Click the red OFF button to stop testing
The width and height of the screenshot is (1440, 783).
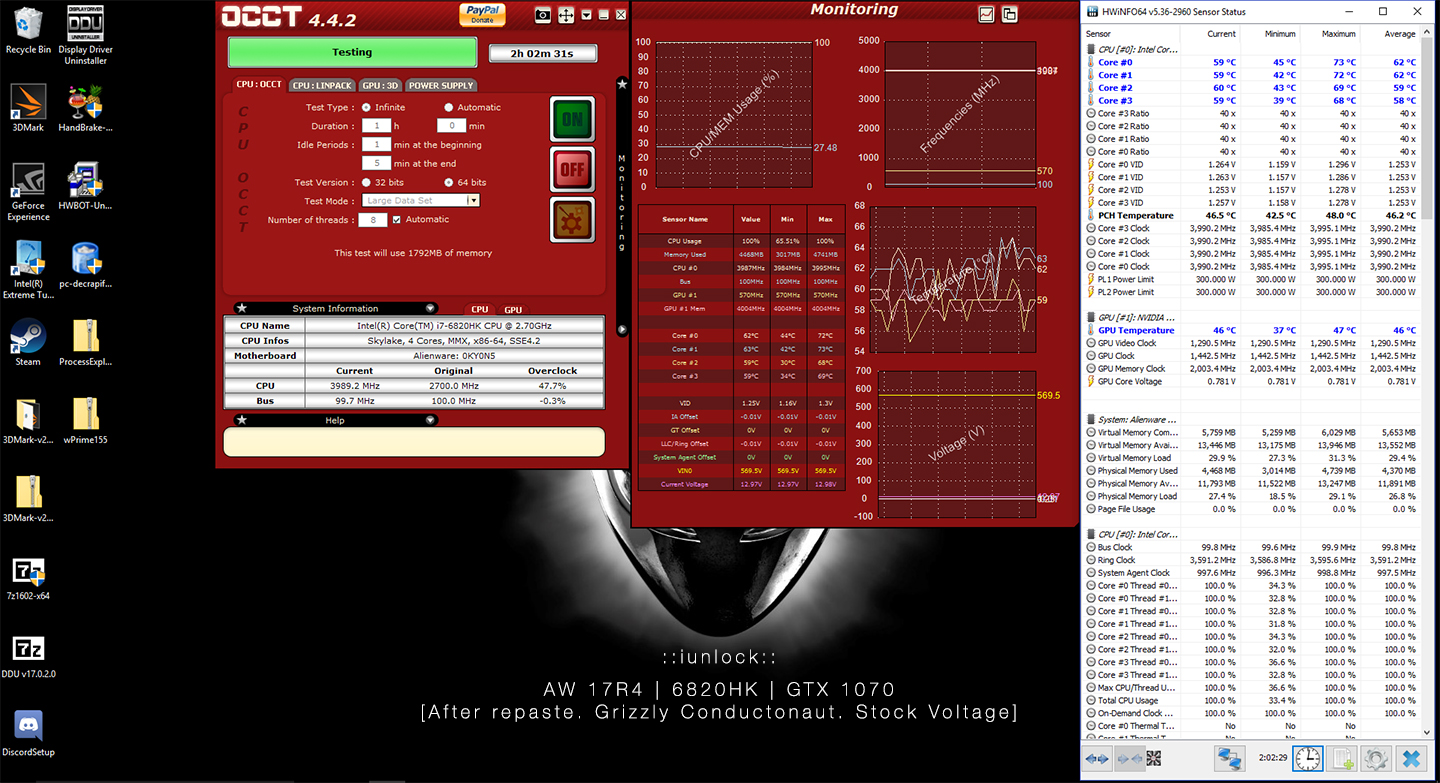coord(572,169)
